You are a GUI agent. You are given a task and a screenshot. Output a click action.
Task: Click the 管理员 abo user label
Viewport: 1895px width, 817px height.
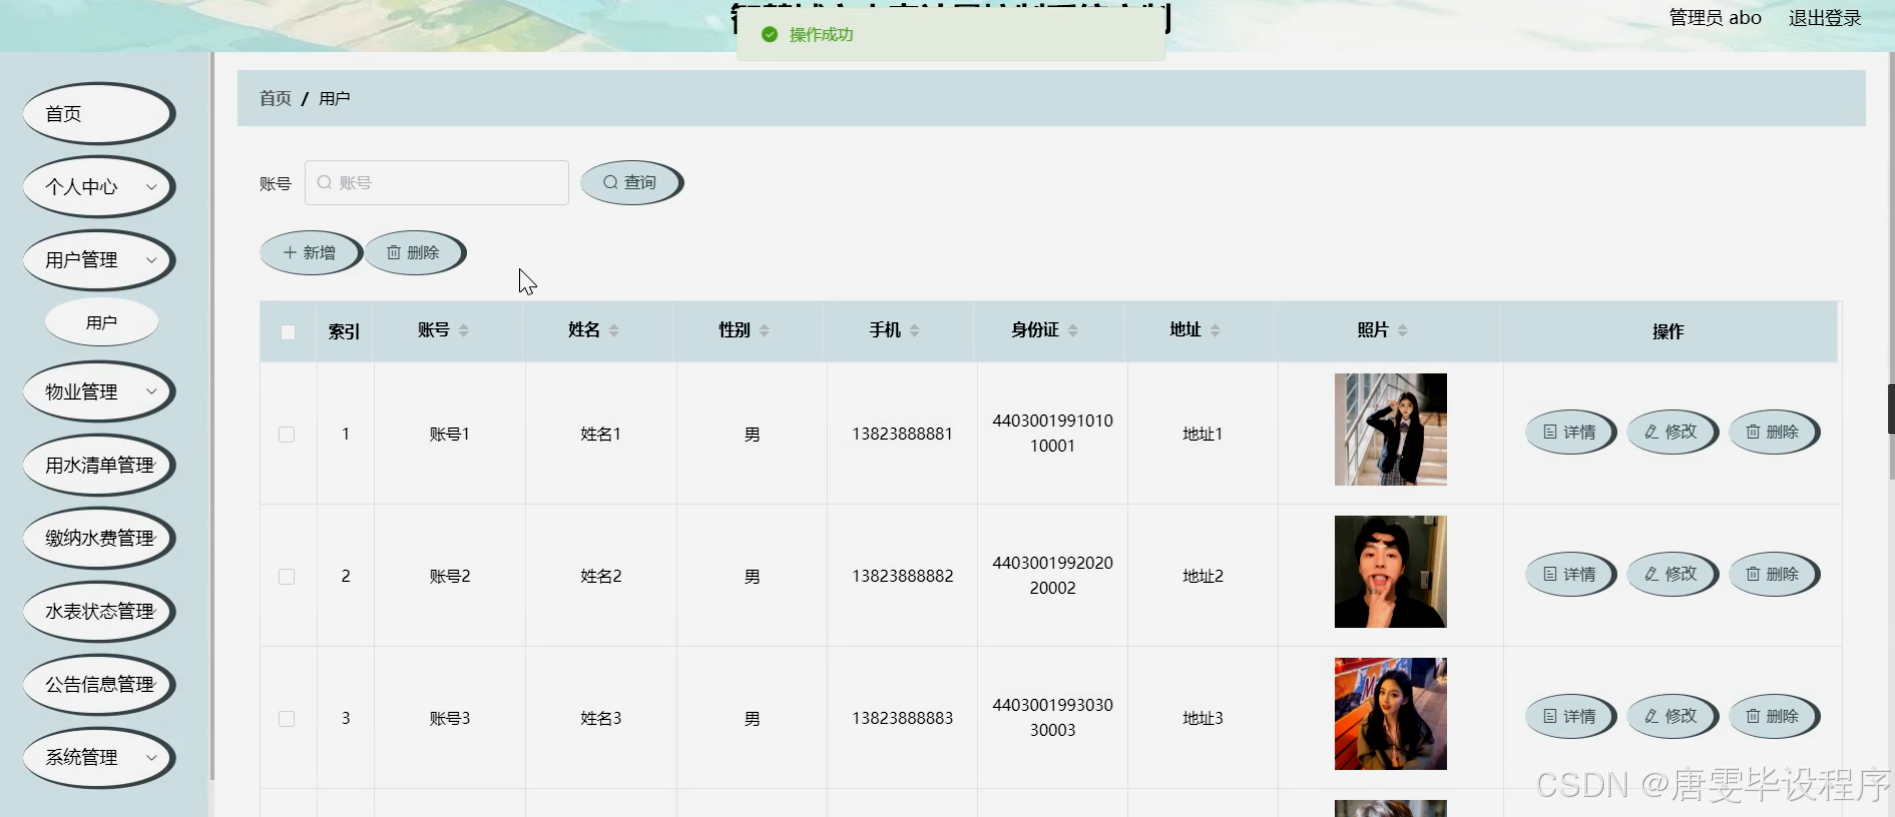click(x=1715, y=18)
